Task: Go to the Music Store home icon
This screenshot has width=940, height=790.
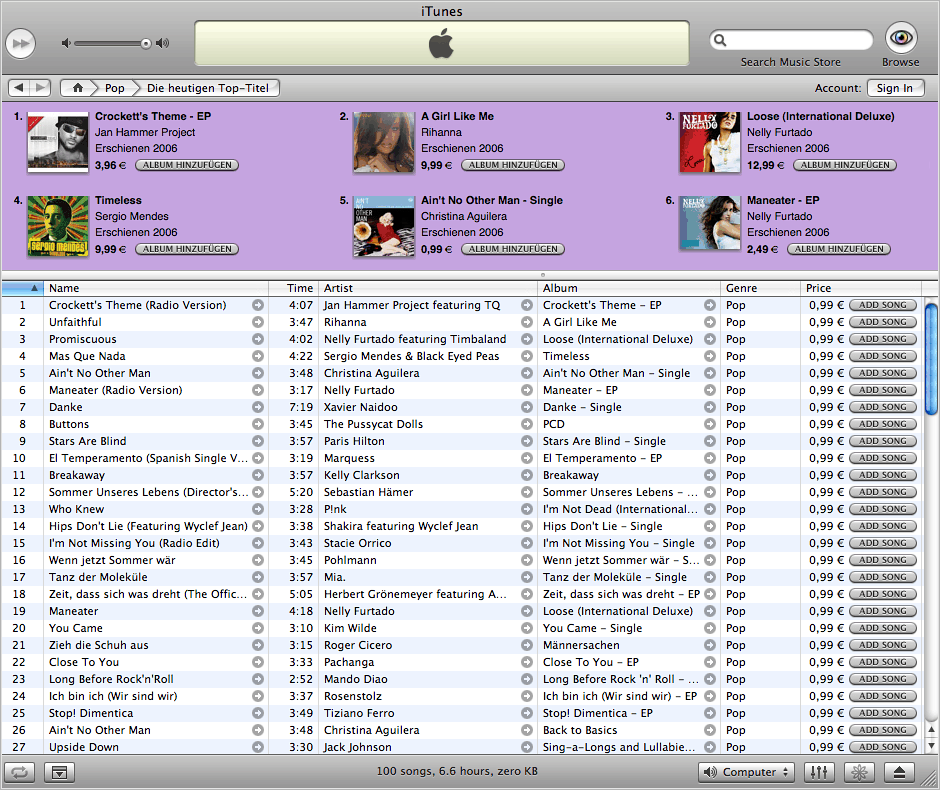Action: coord(78,88)
